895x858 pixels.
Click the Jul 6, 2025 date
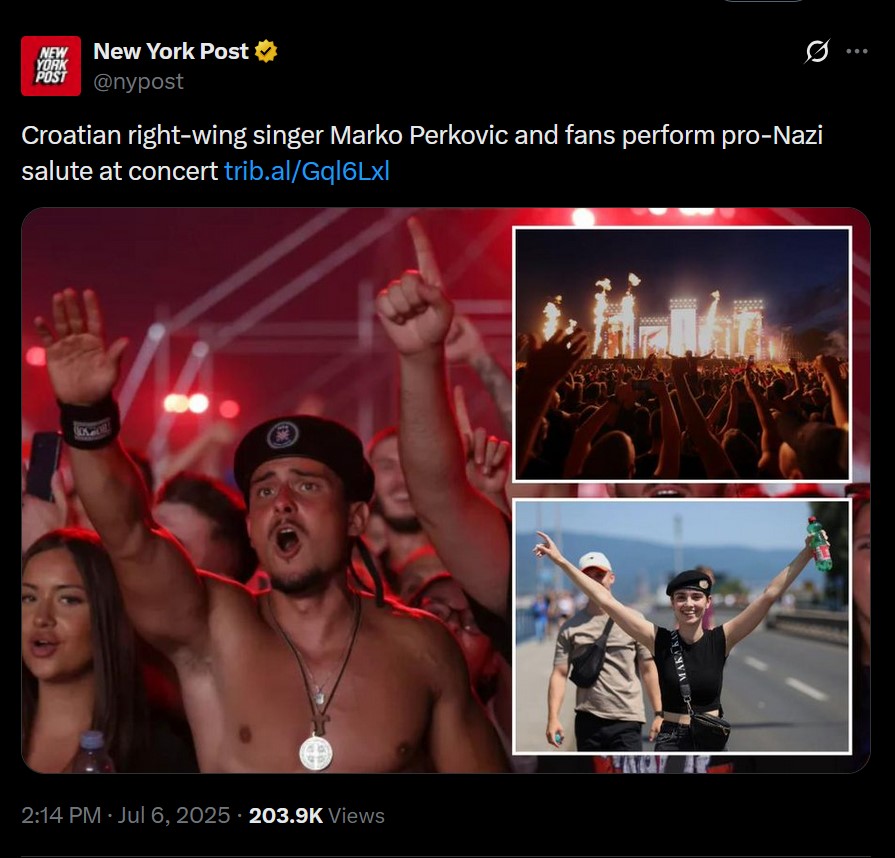tap(174, 815)
